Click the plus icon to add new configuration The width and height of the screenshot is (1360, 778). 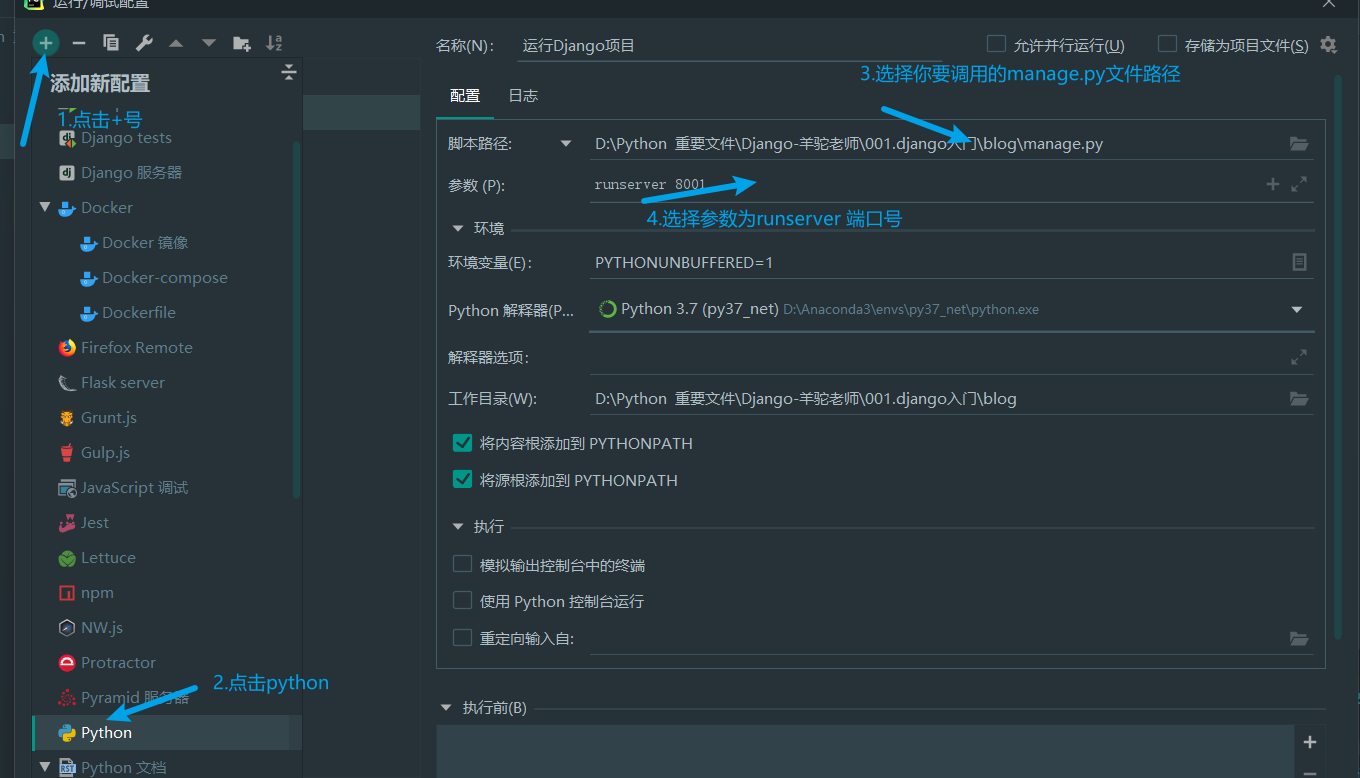point(46,43)
